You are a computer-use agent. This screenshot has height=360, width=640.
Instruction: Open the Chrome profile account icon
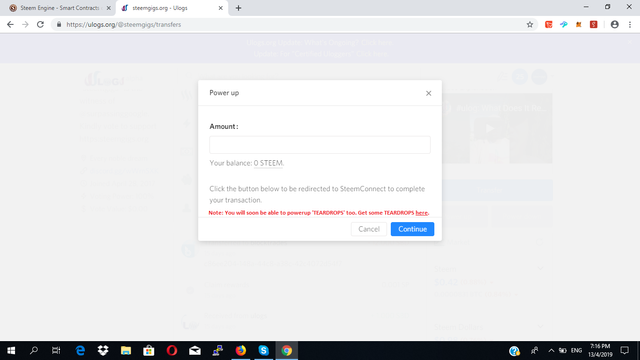click(614, 24)
